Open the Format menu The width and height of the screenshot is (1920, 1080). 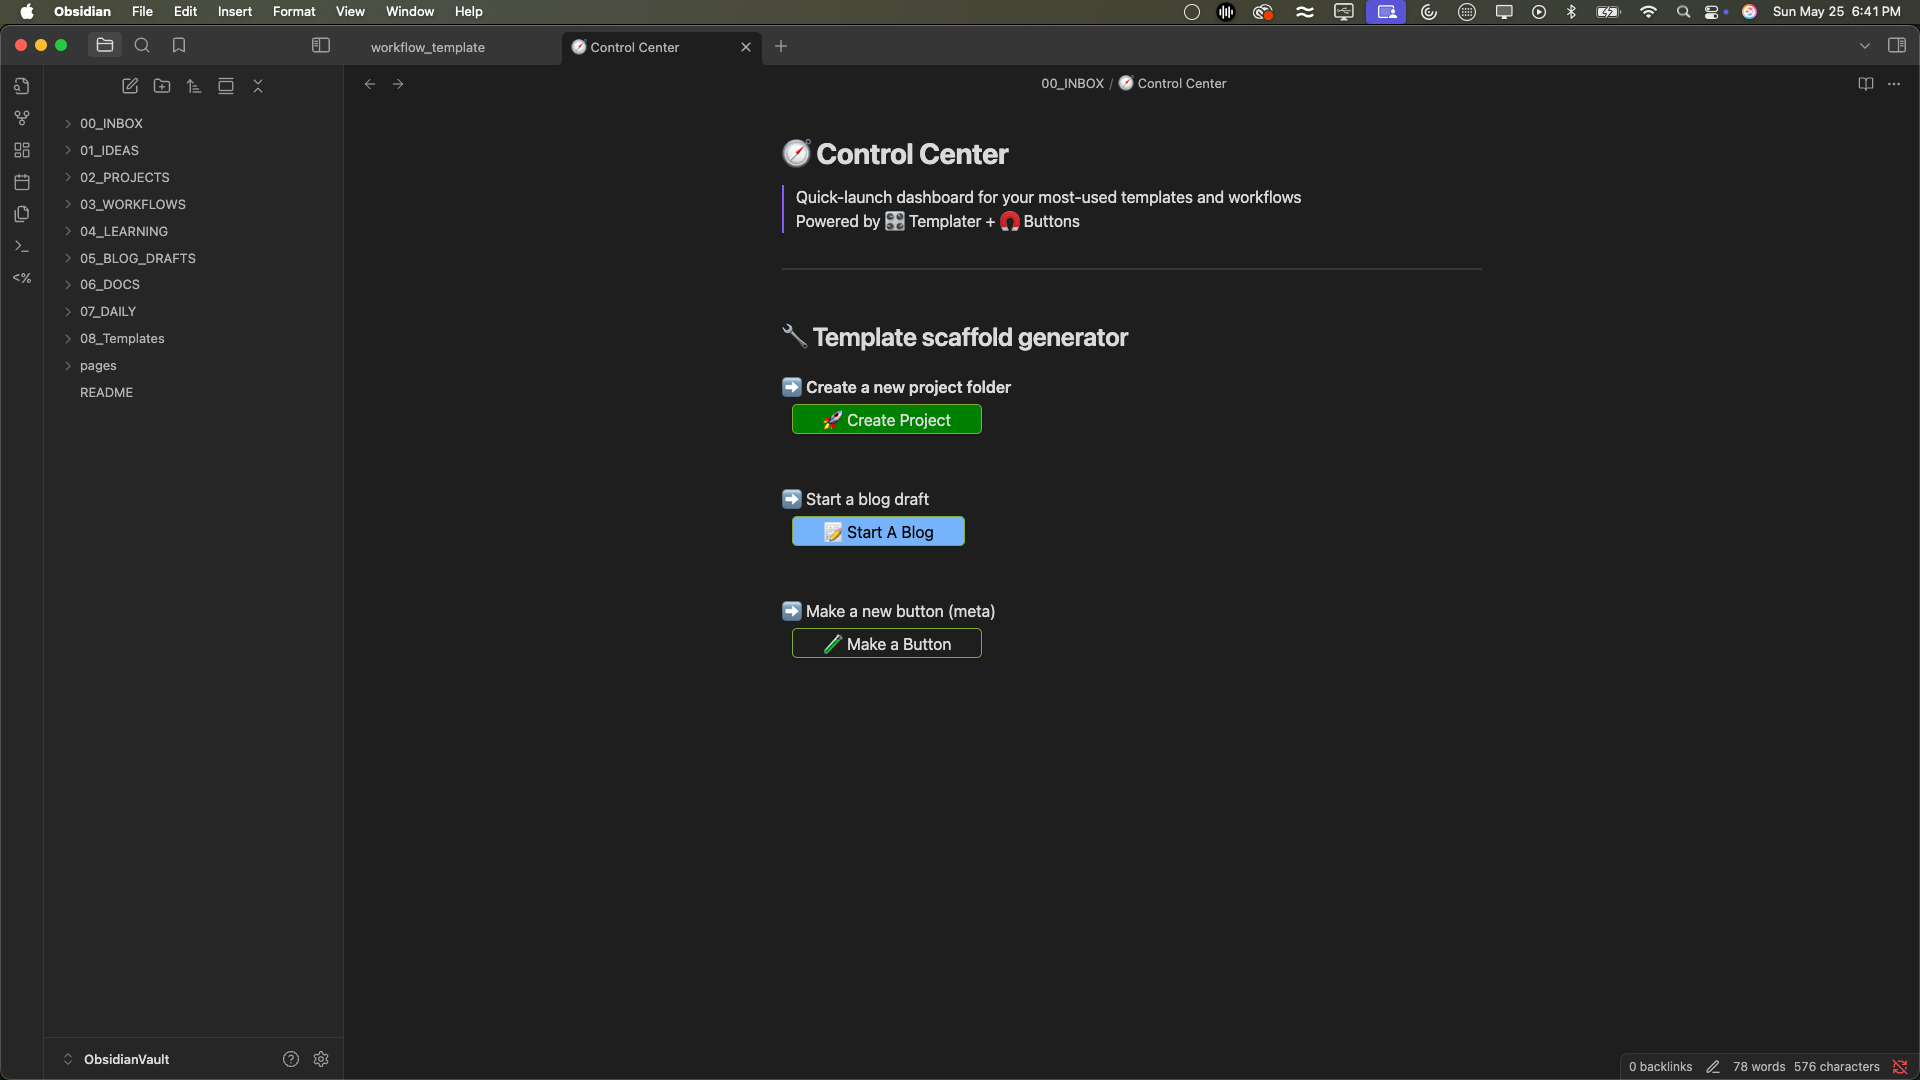(294, 11)
